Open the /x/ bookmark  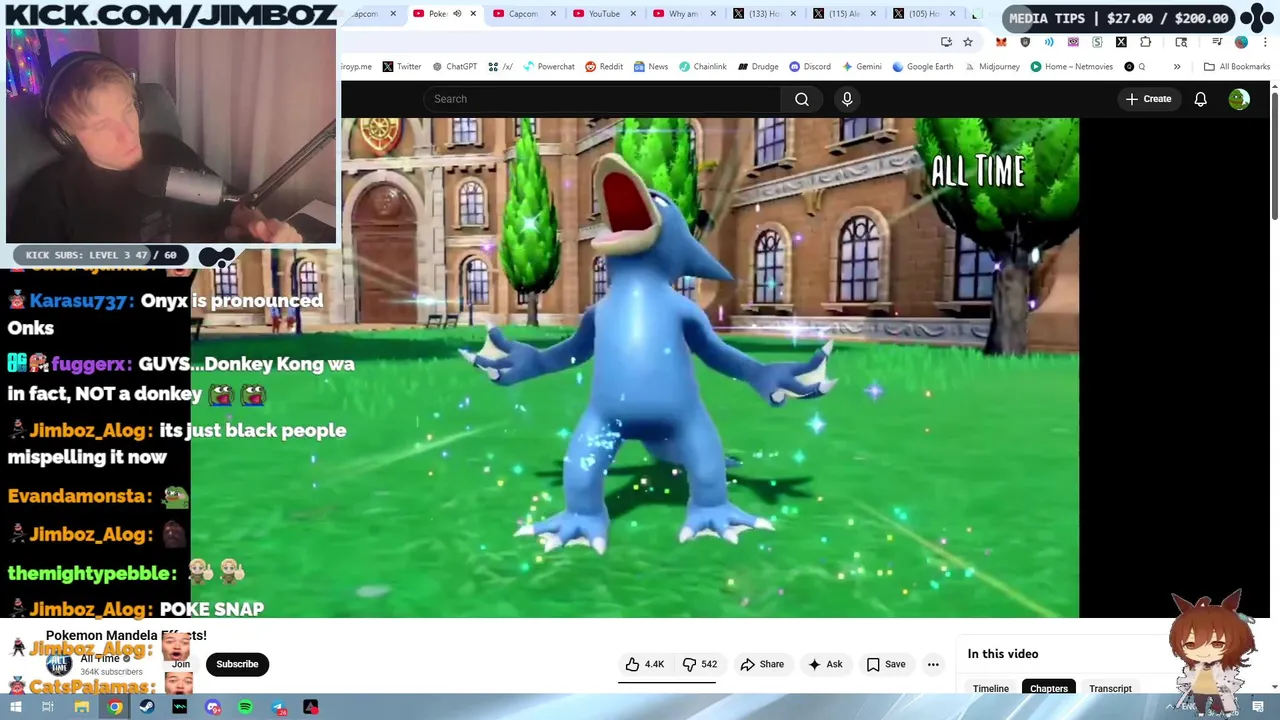[500, 67]
